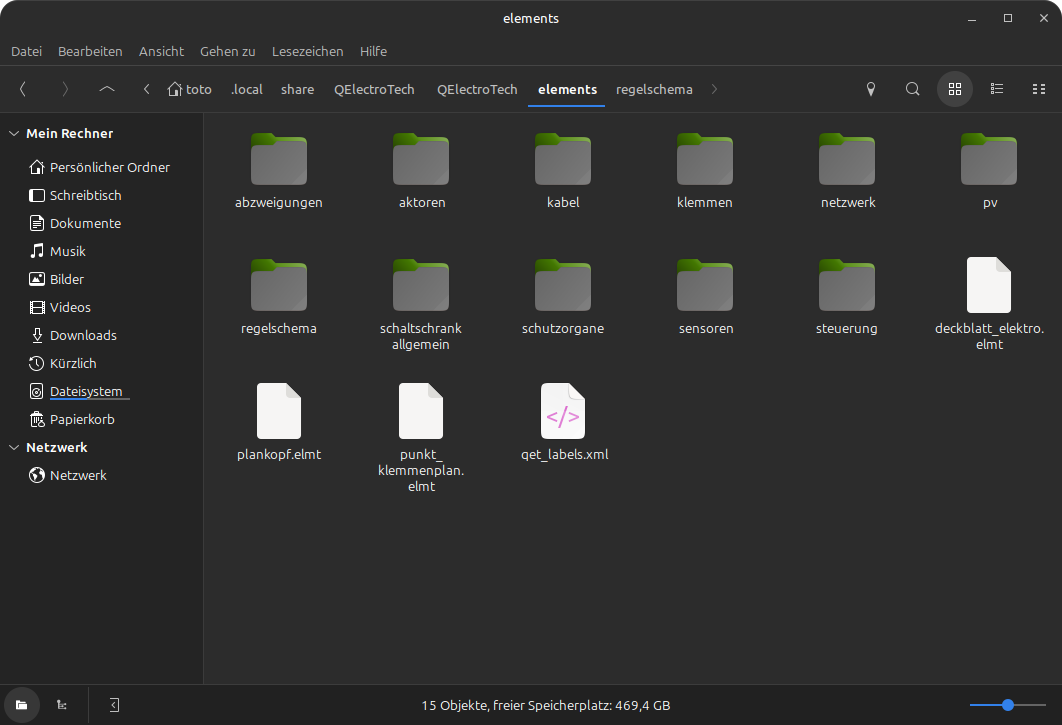Switch to list view
1062x725 pixels.
coord(996,89)
